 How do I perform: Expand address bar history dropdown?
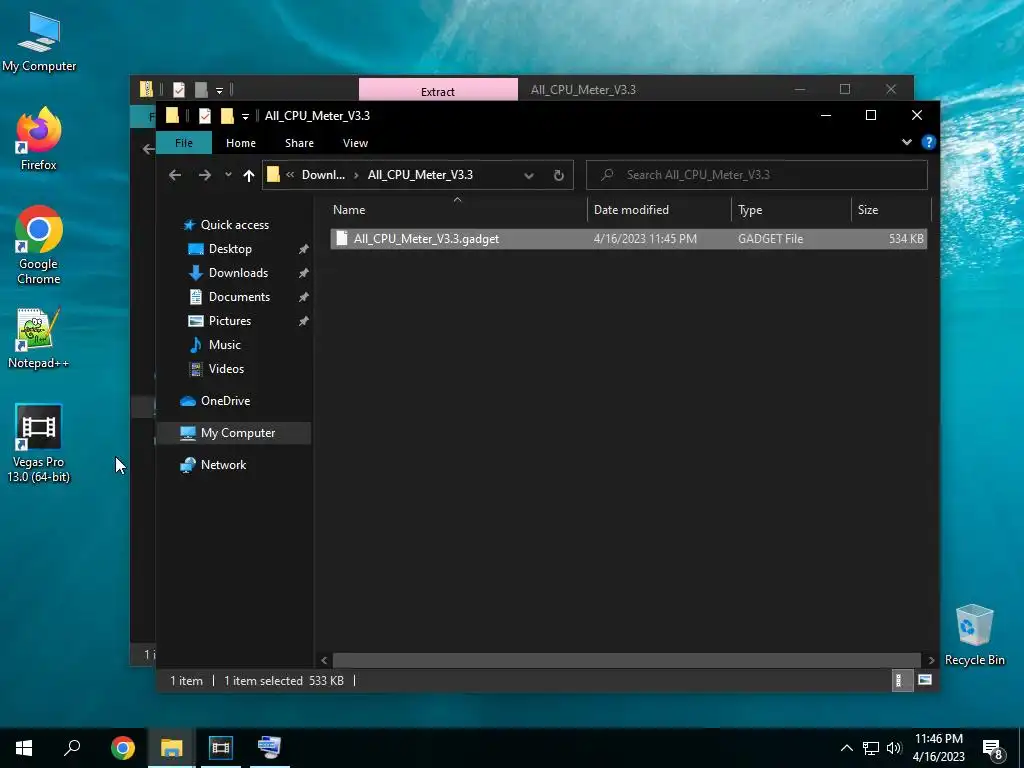(x=529, y=175)
